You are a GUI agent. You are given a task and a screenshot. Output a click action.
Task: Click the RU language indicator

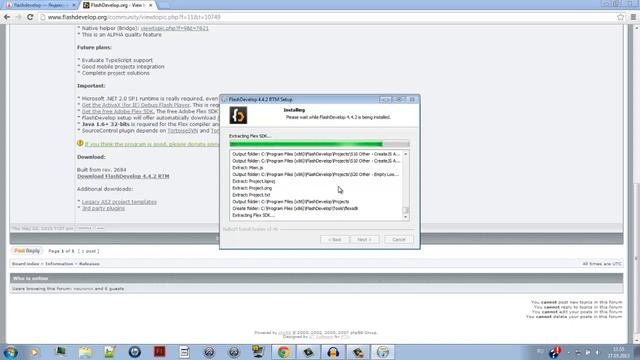[540, 351]
